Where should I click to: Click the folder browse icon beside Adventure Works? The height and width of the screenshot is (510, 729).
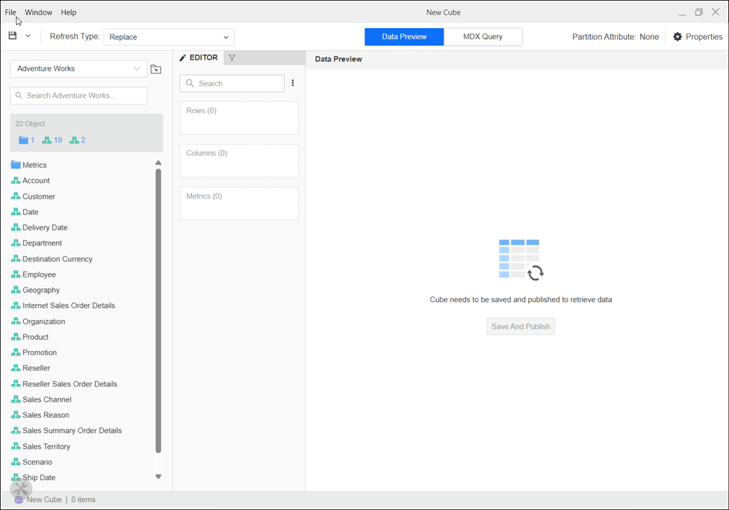156,69
